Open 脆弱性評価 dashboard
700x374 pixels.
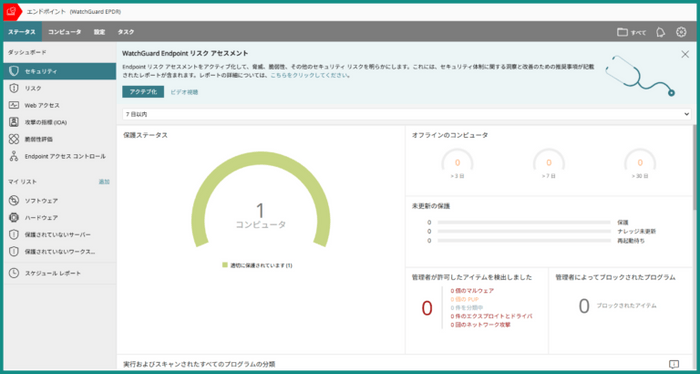tap(60, 139)
